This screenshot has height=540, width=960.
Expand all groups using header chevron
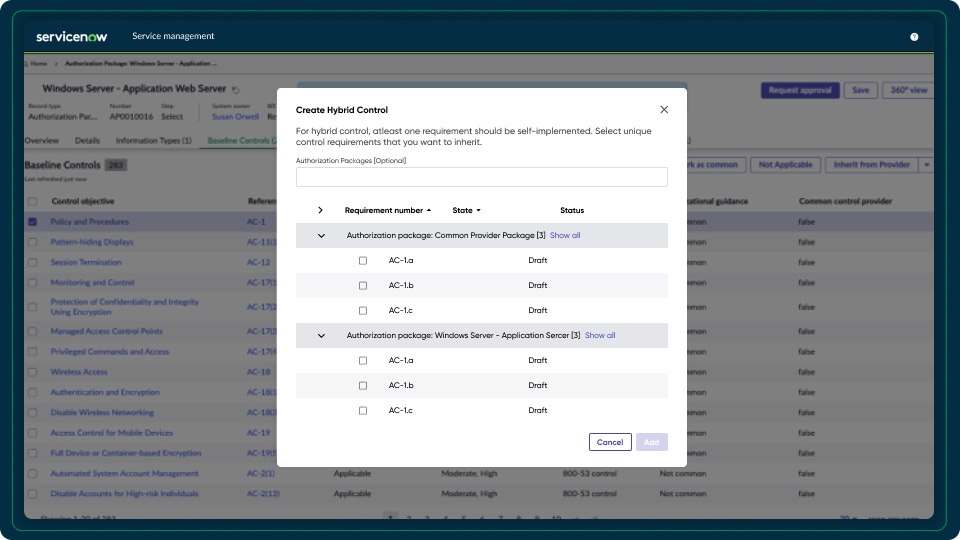(x=320, y=211)
